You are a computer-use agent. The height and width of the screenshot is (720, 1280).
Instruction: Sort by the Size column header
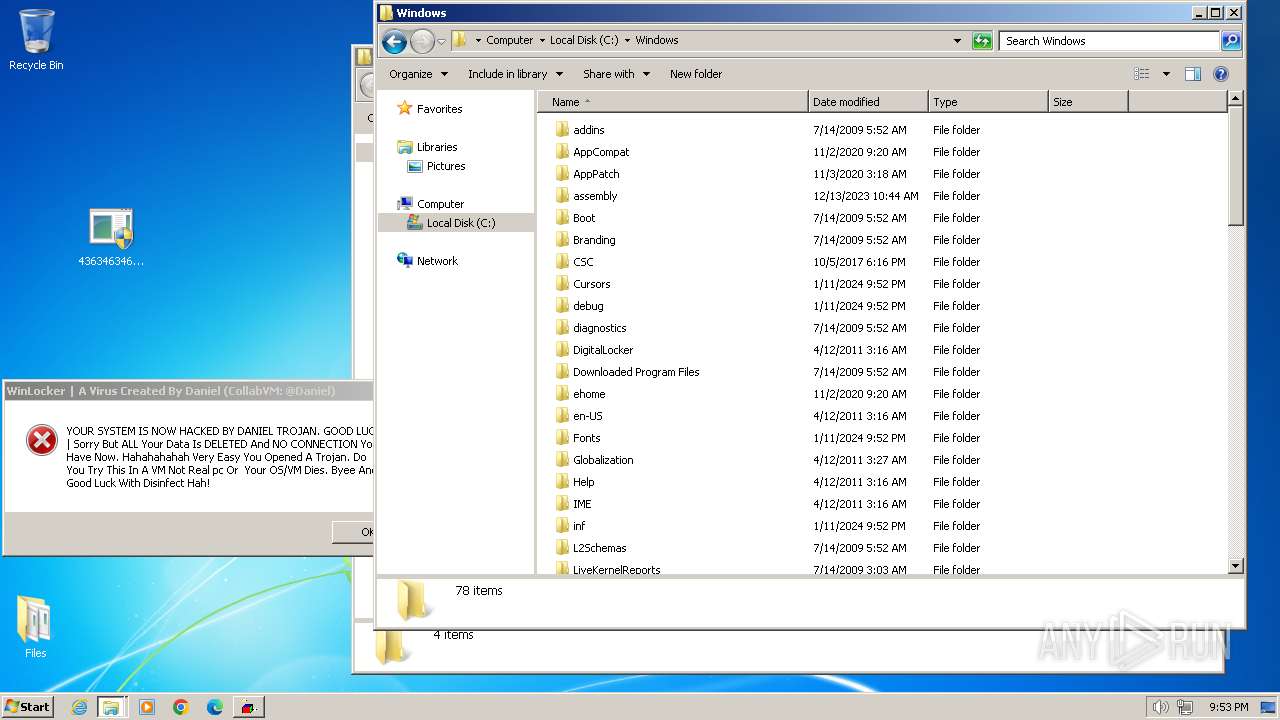[1088, 102]
